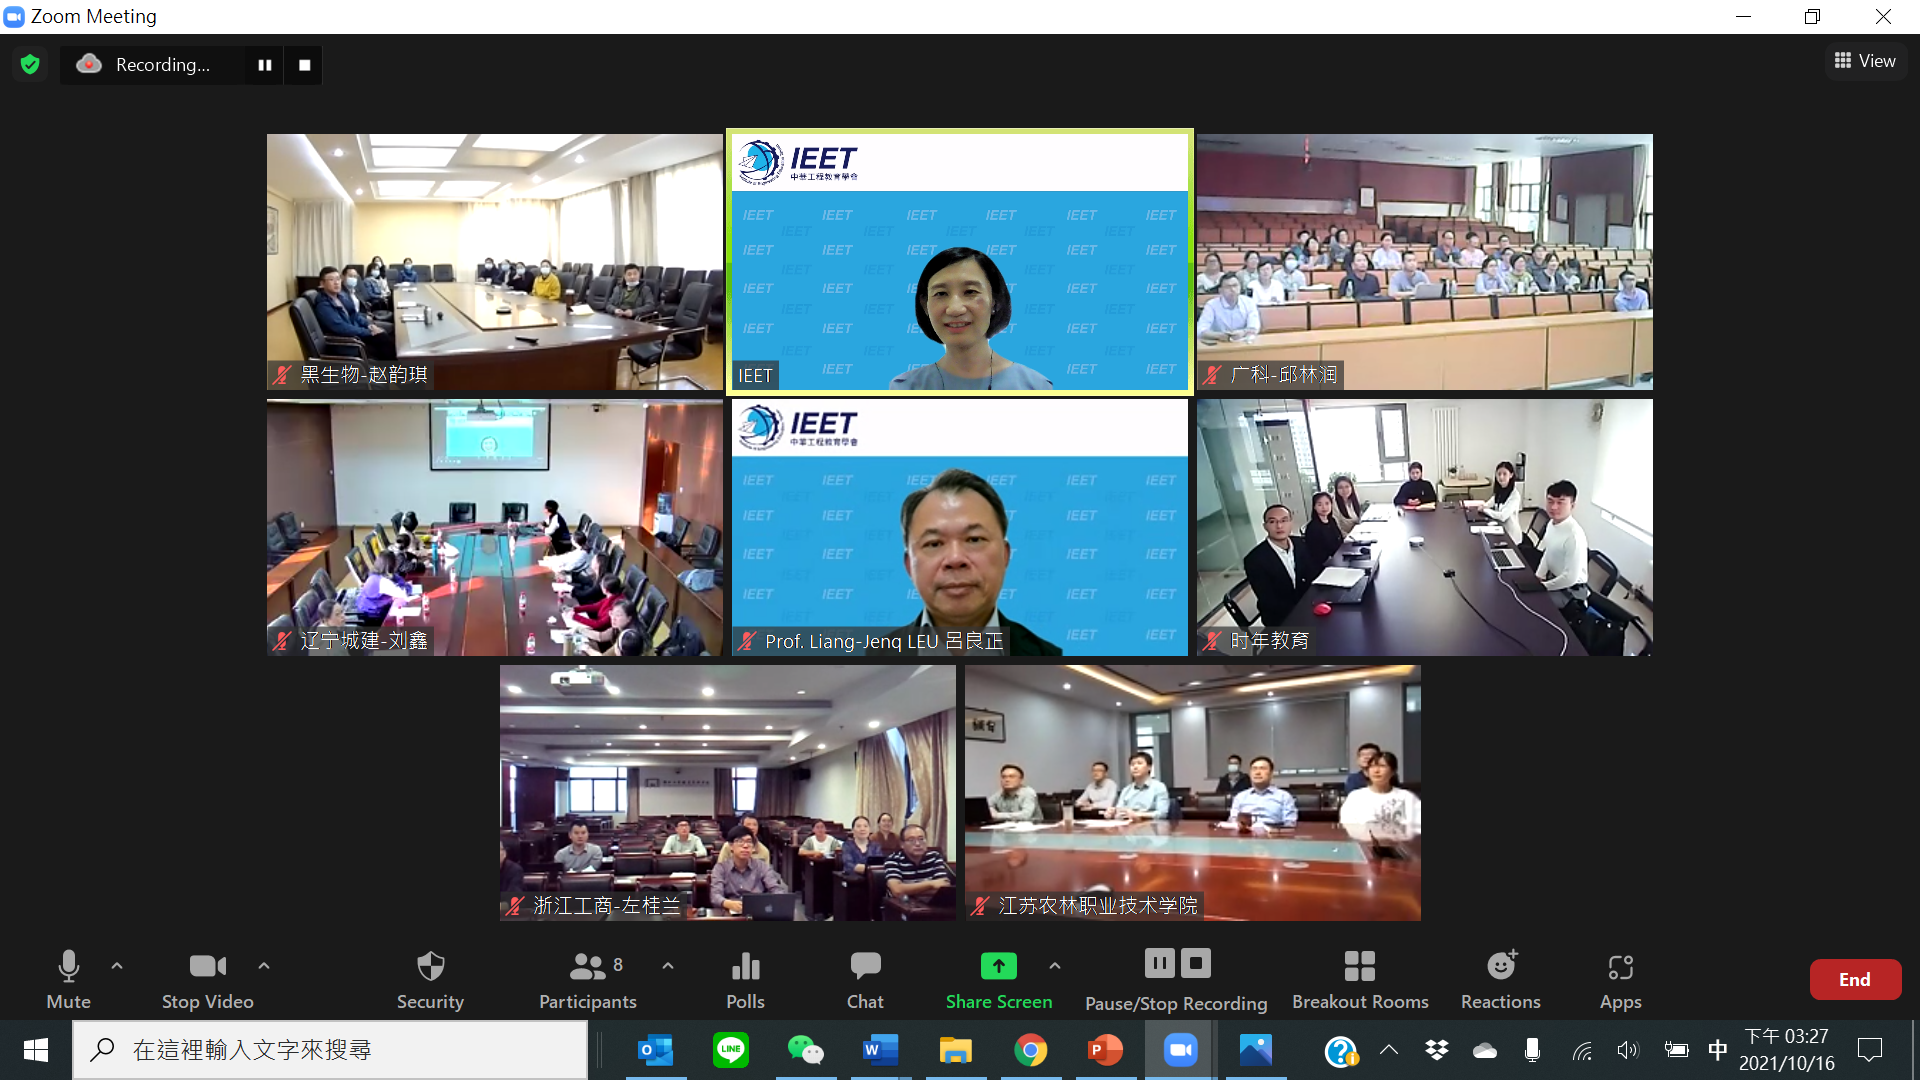Pause recording in the top indicator
The width and height of the screenshot is (1920, 1080).
(265, 65)
